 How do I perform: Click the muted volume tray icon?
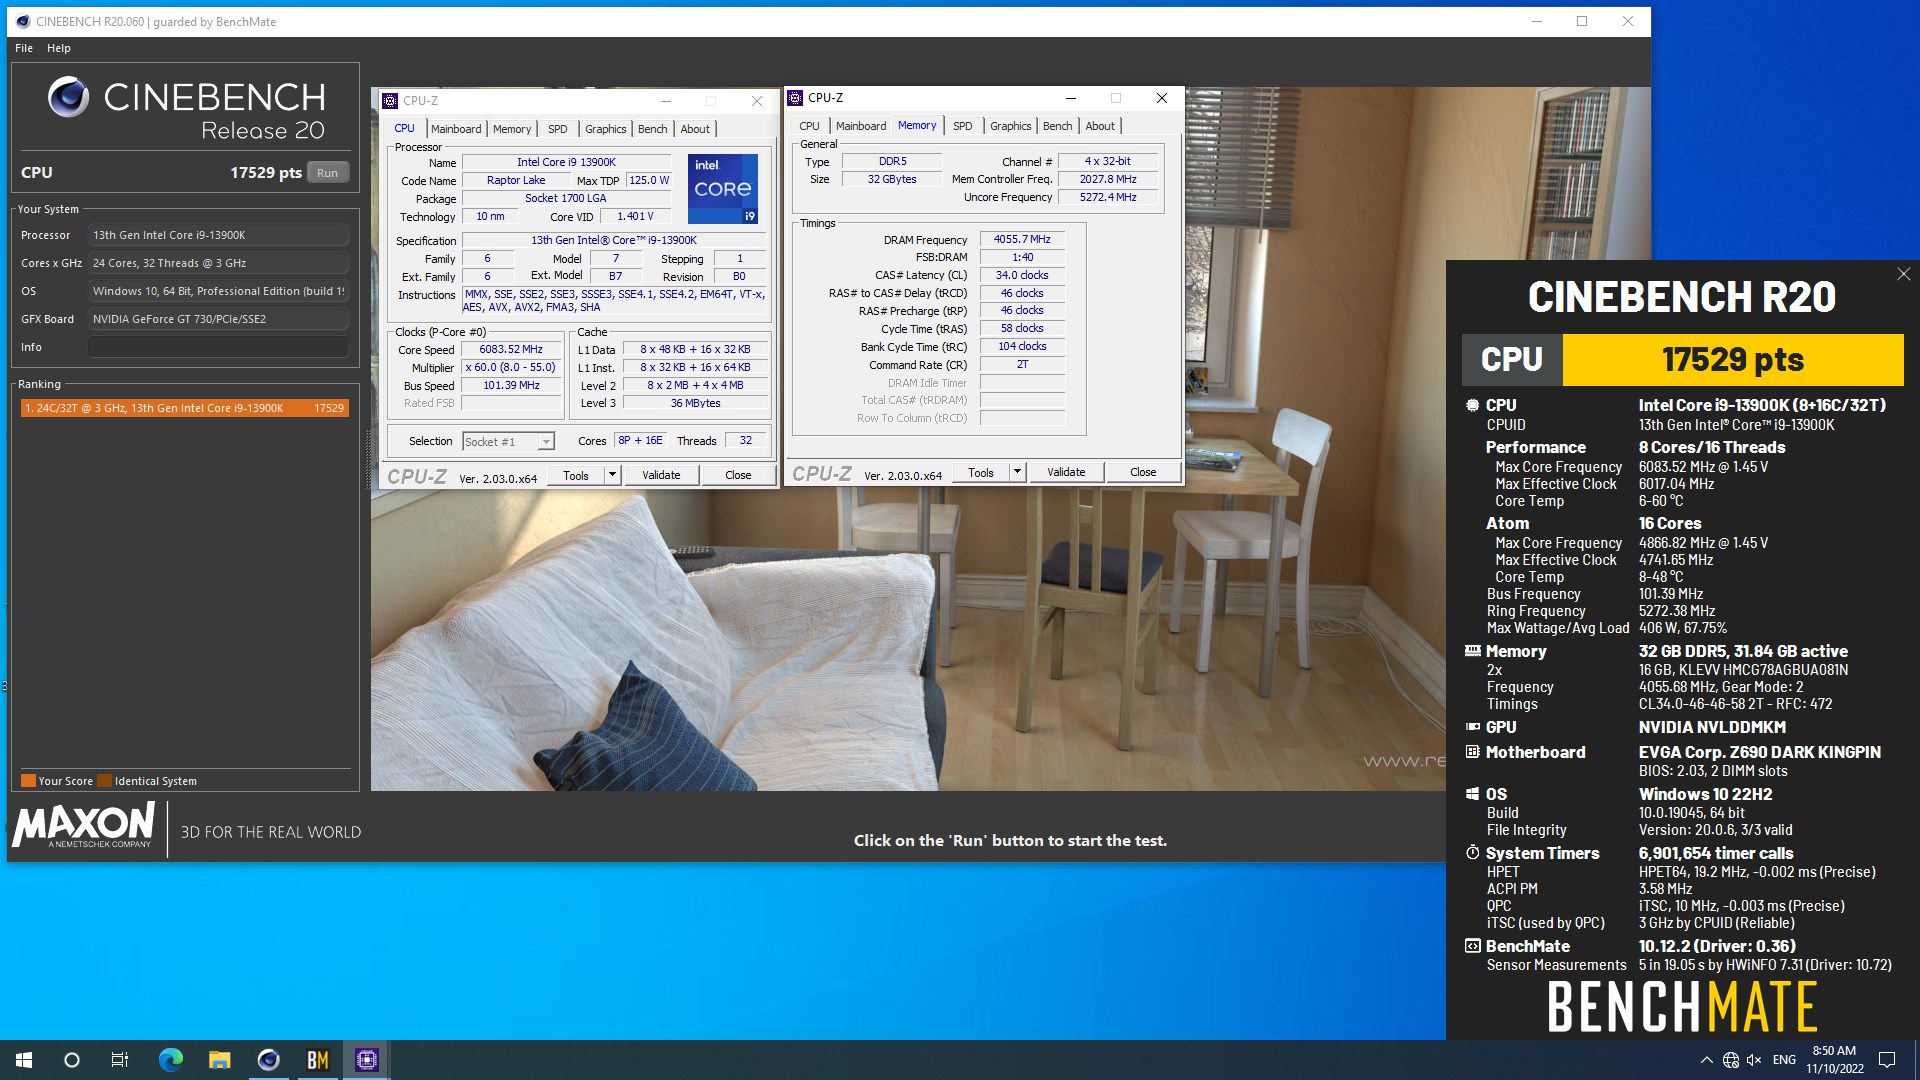[x=1754, y=1060]
